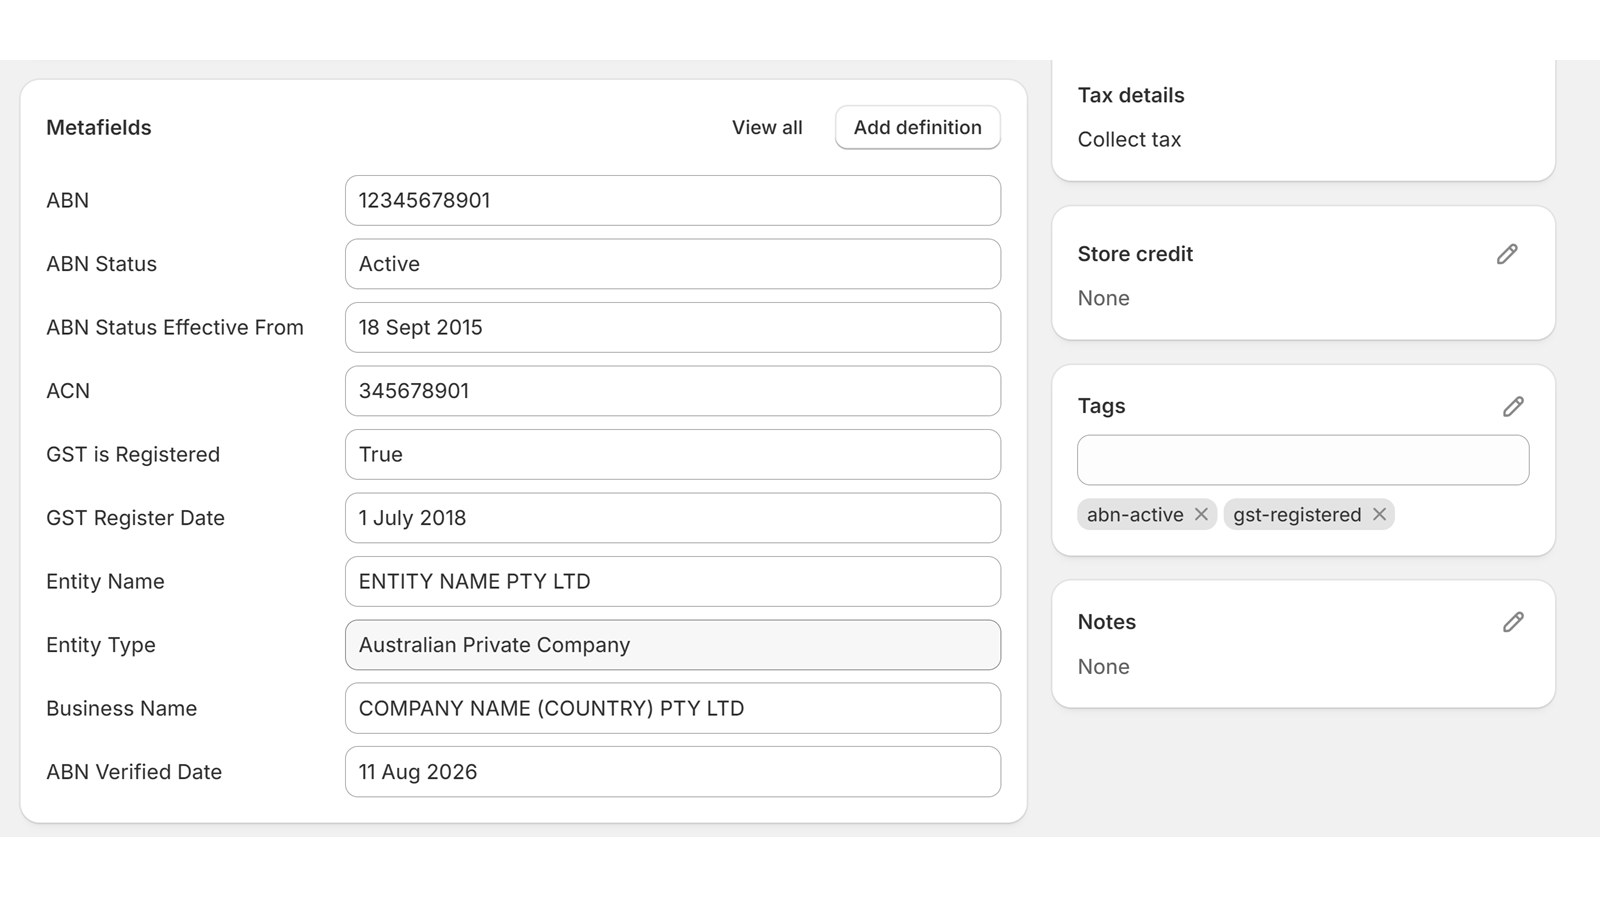Image resolution: width=1600 pixels, height=900 pixels.
Task: Remove the gst-registered tag
Action: tap(1379, 514)
